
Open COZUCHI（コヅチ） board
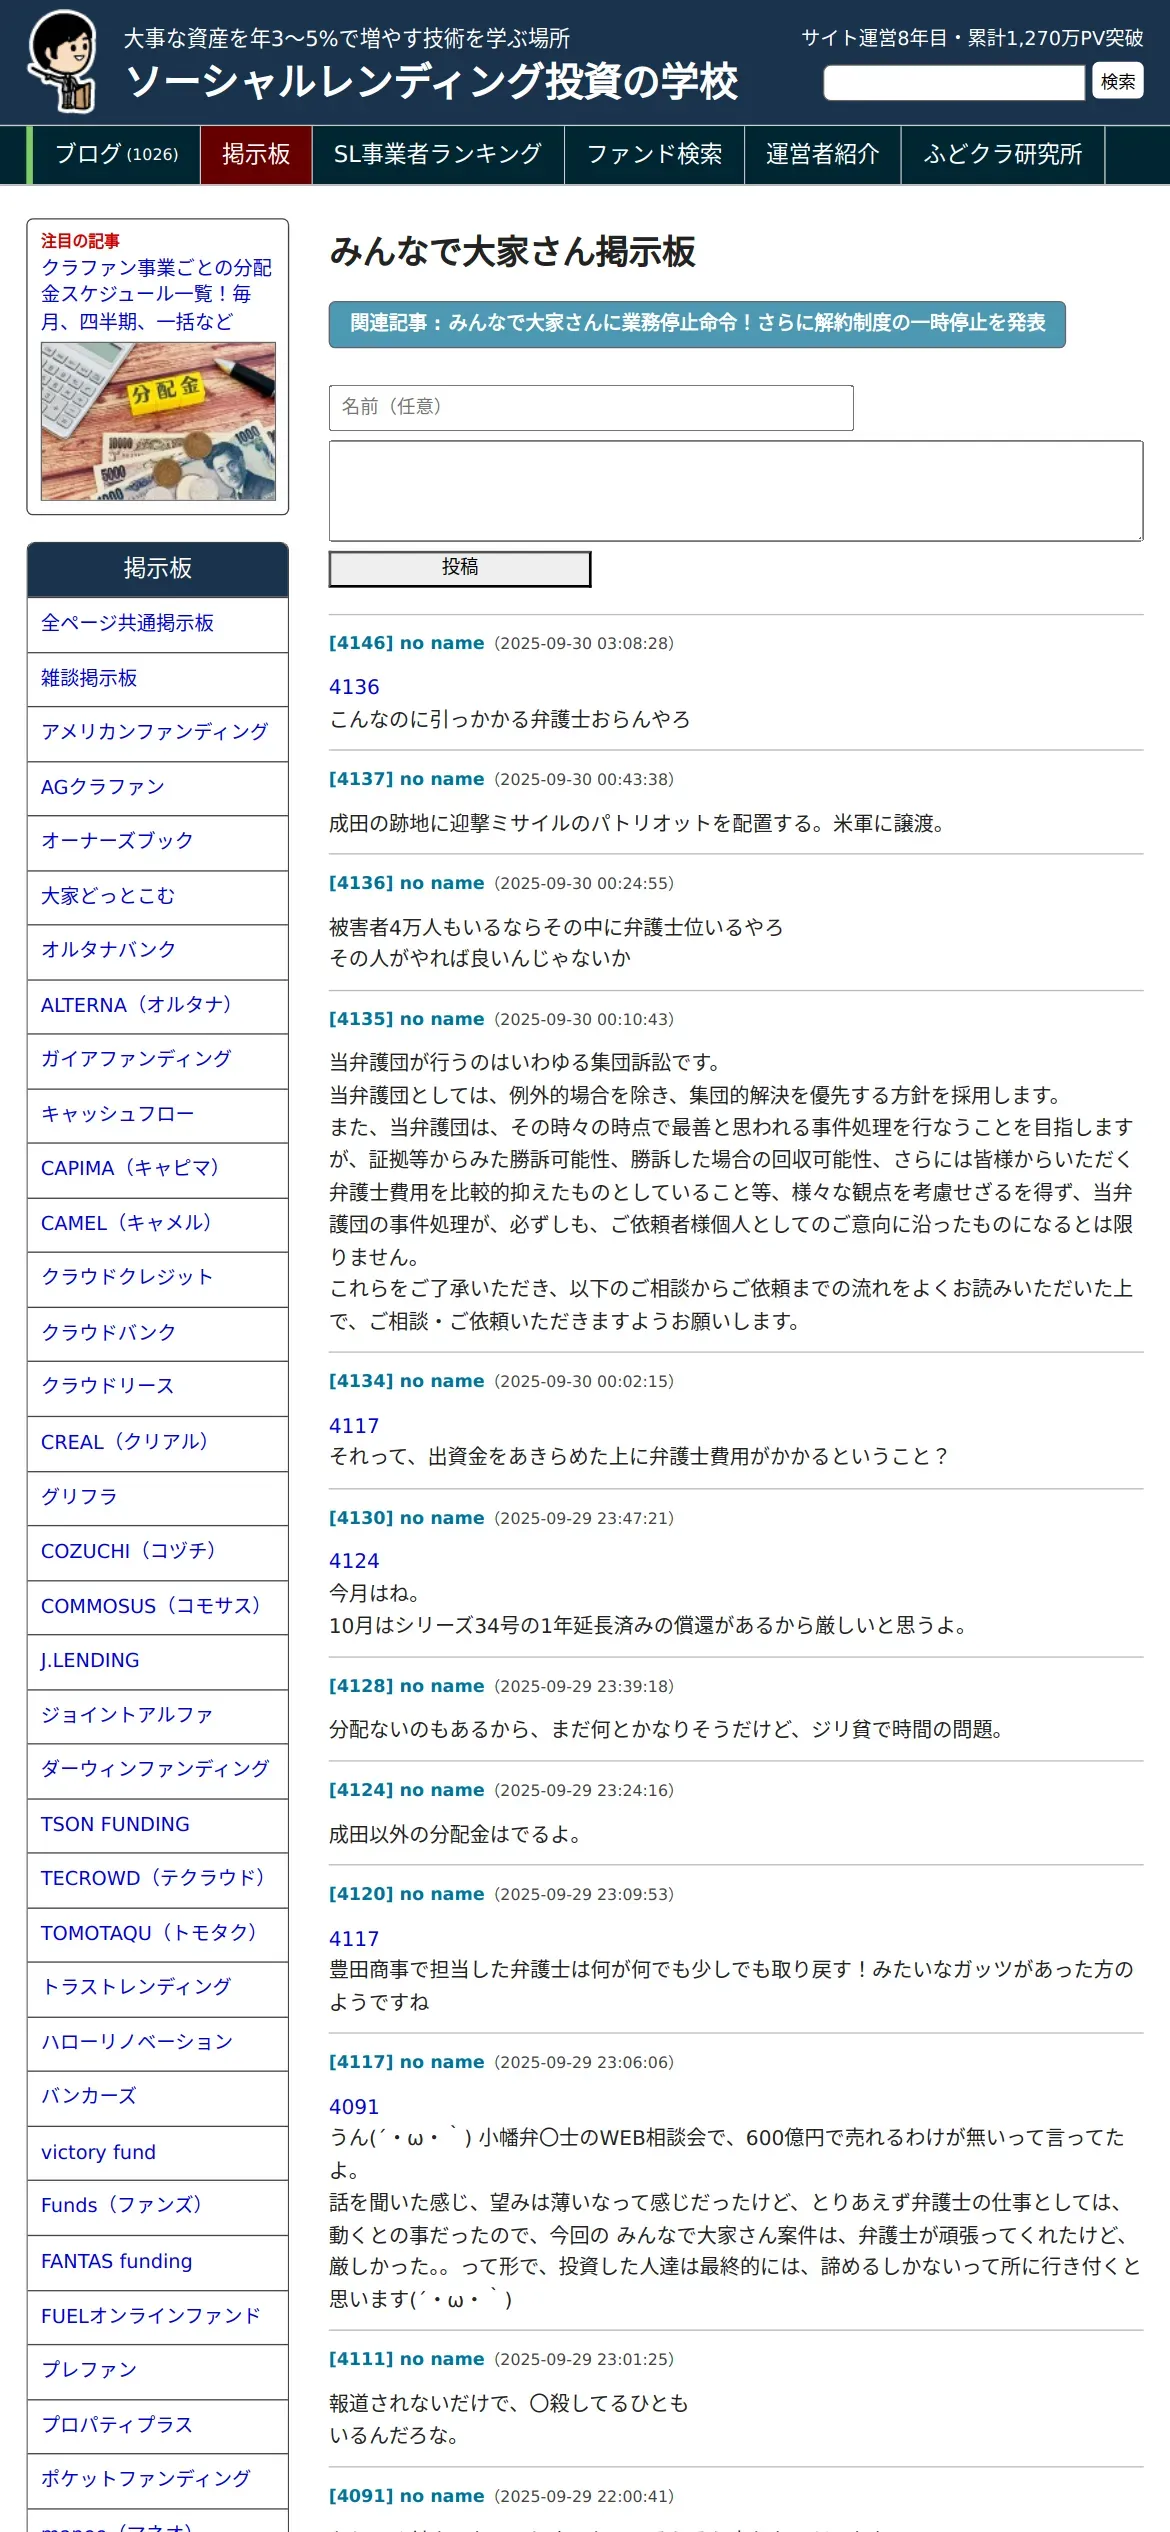coord(158,1552)
